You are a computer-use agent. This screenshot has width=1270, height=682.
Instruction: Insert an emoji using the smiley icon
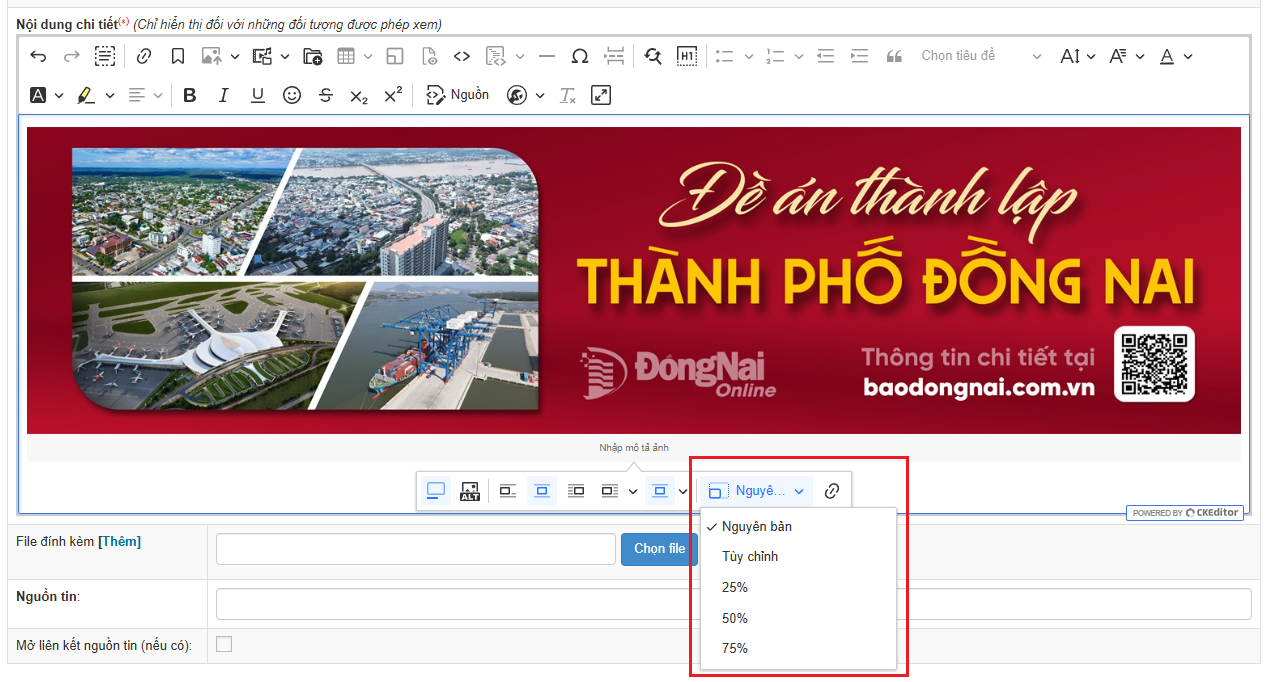point(292,95)
